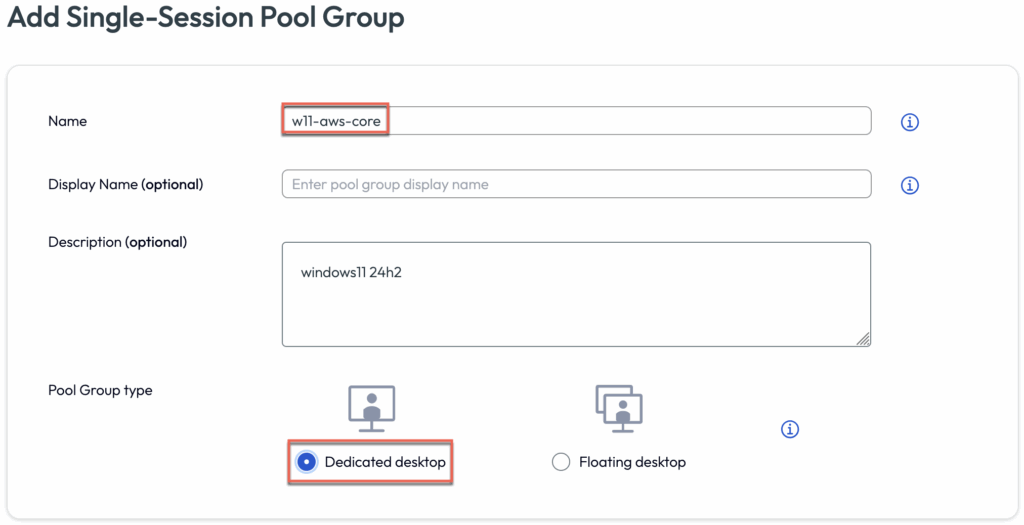Select the Dedicated desktop radio button

tap(307, 462)
